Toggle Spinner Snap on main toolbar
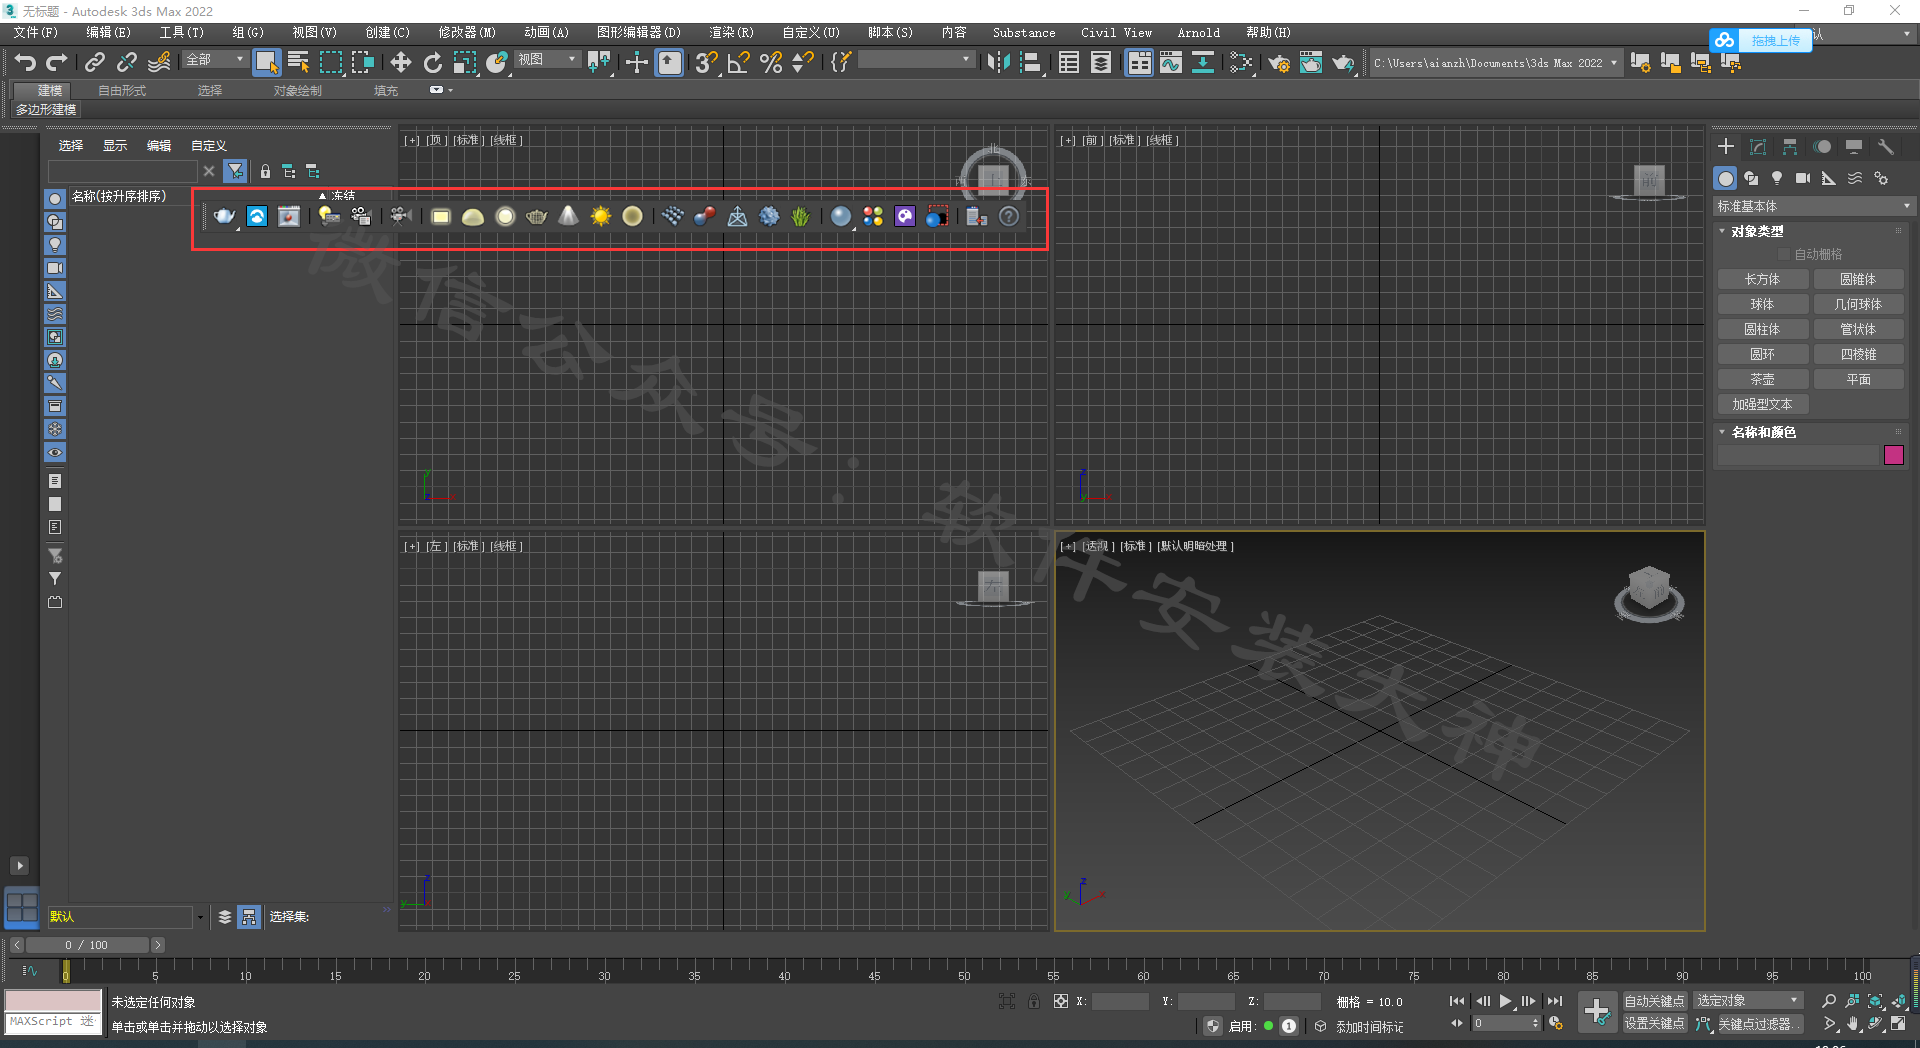 click(803, 63)
